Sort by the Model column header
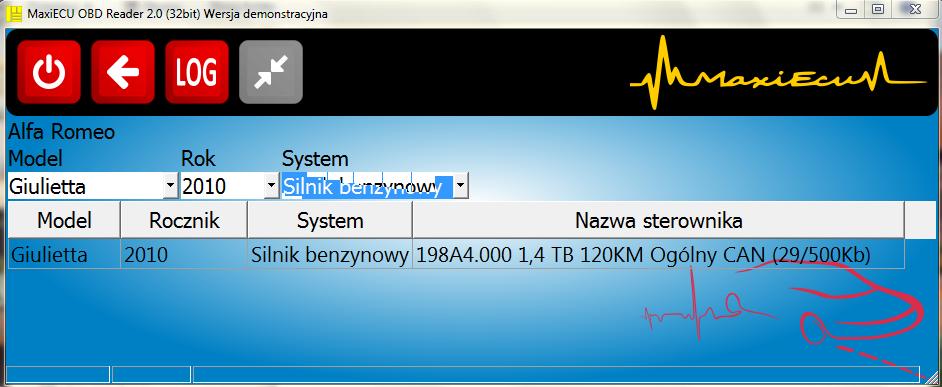 [64, 221]
